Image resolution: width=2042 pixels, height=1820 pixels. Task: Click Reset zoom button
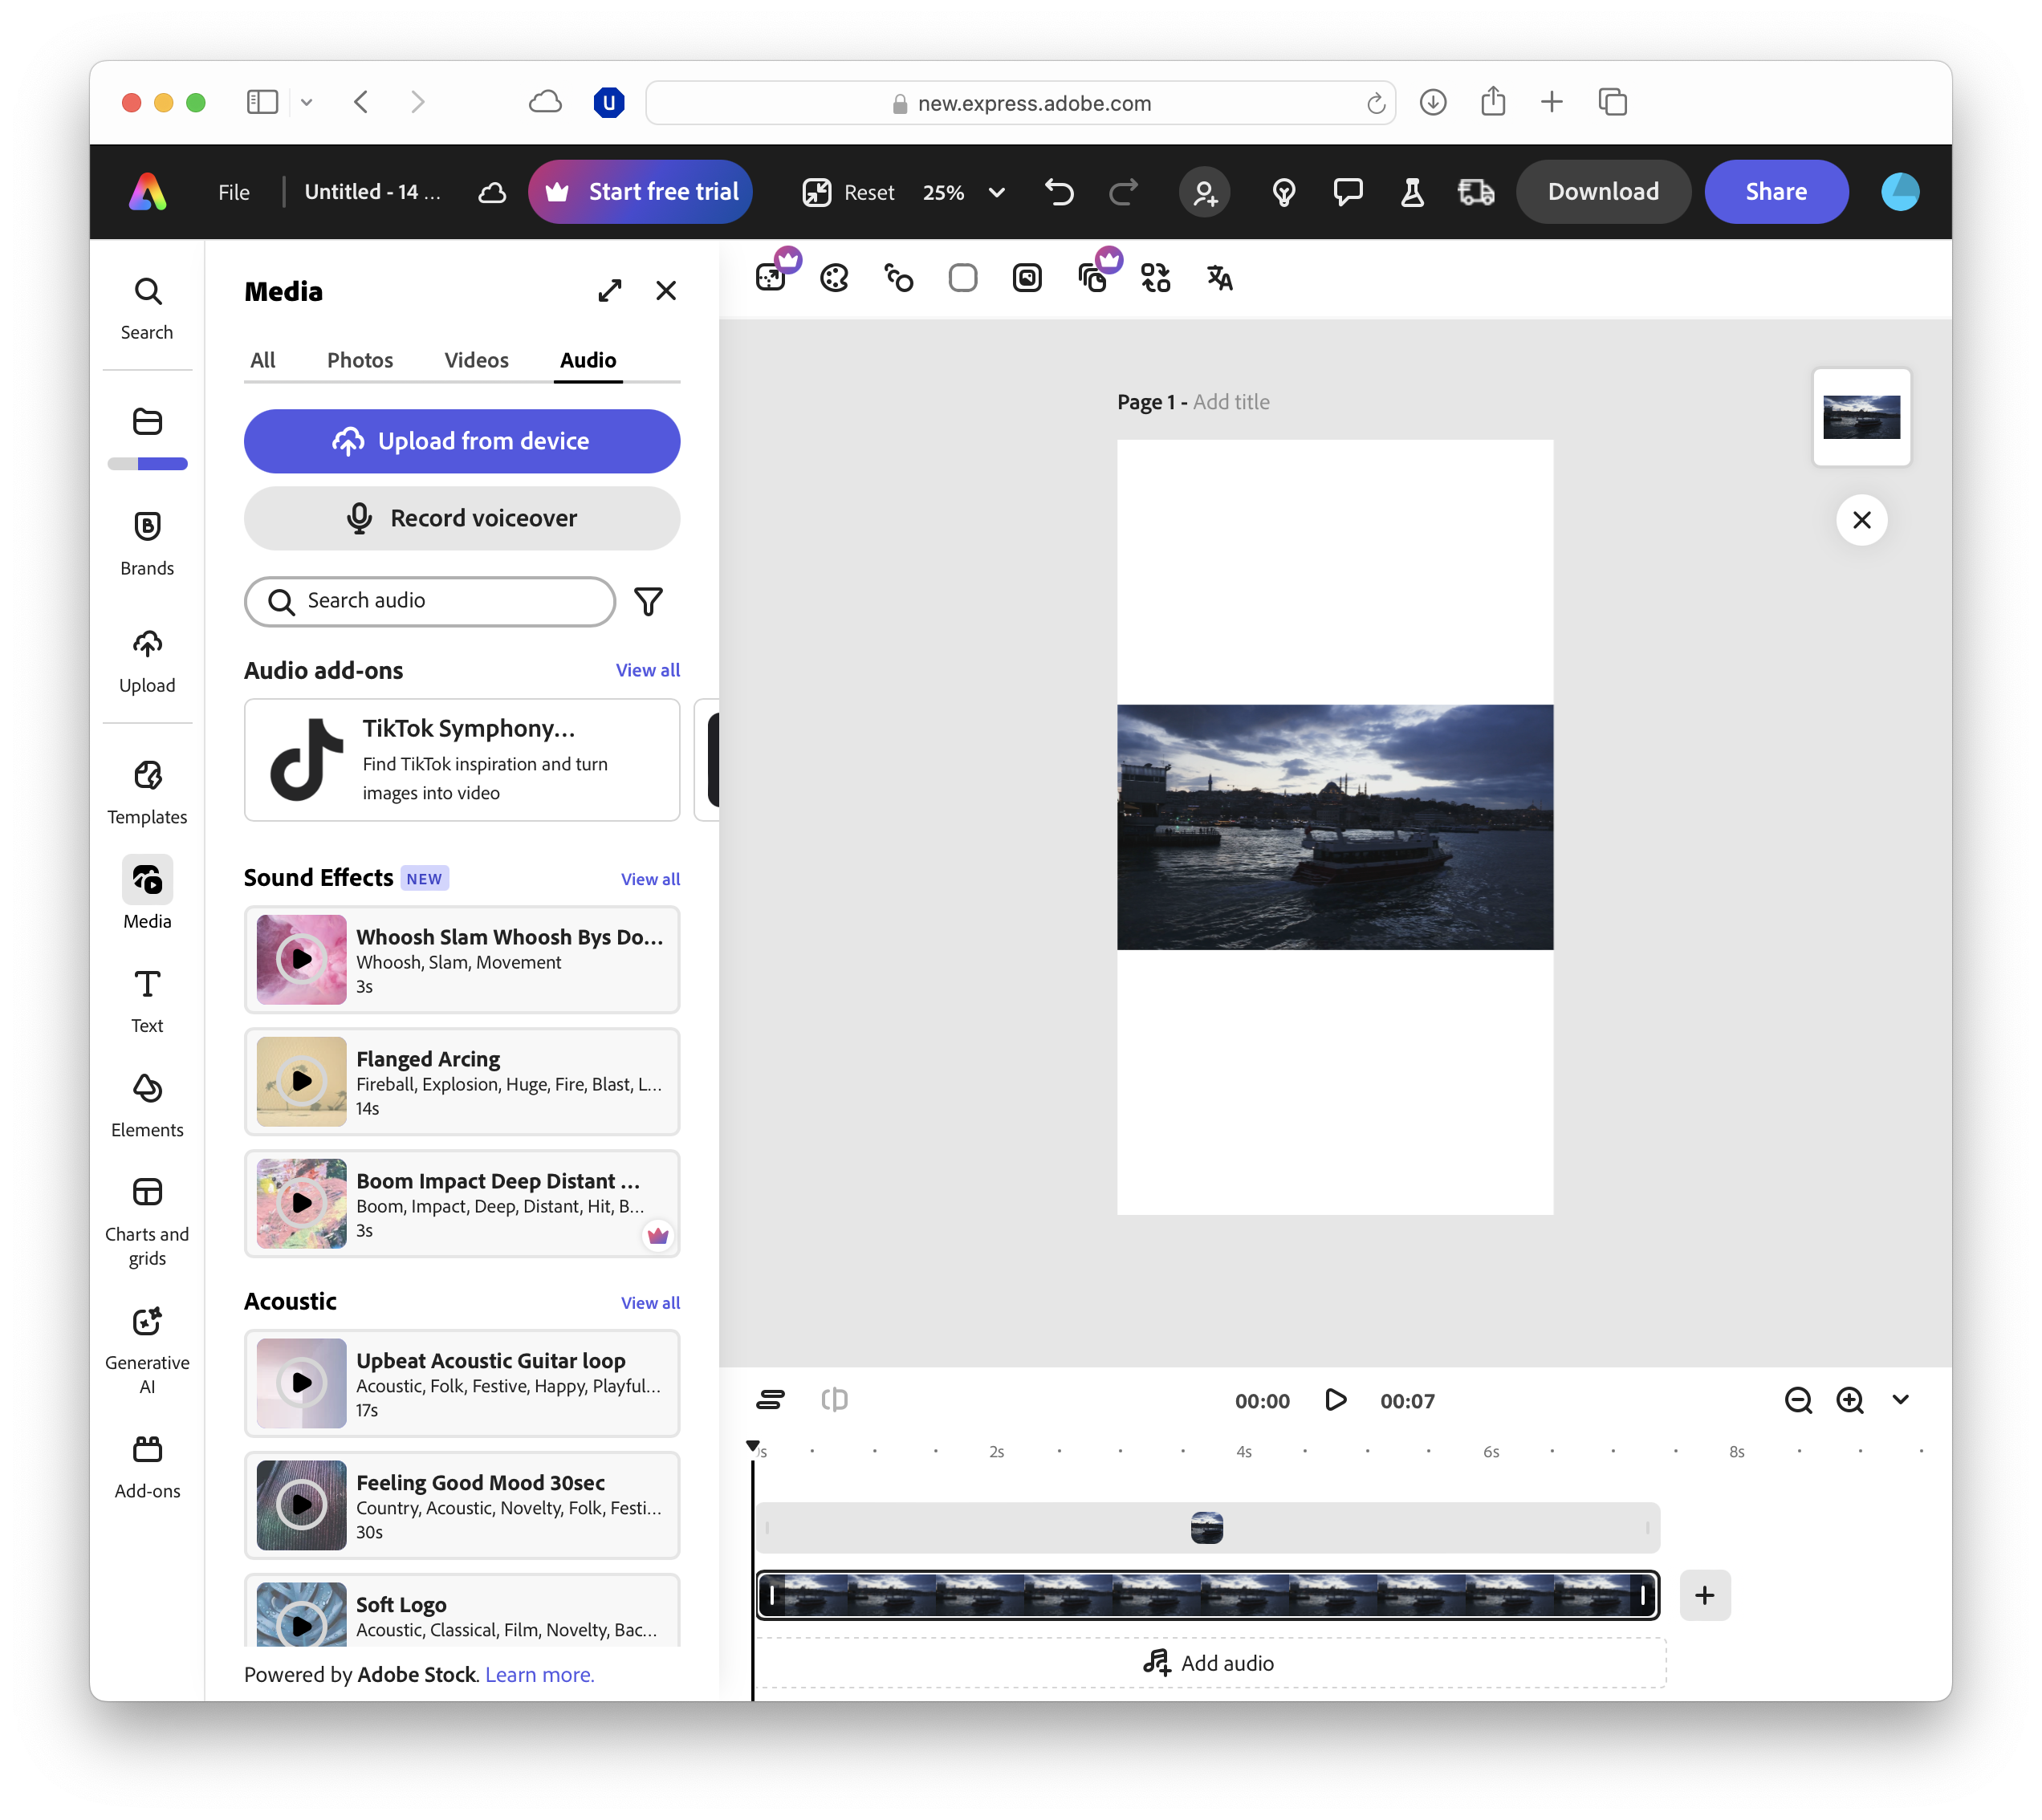(x=848, y=192)
